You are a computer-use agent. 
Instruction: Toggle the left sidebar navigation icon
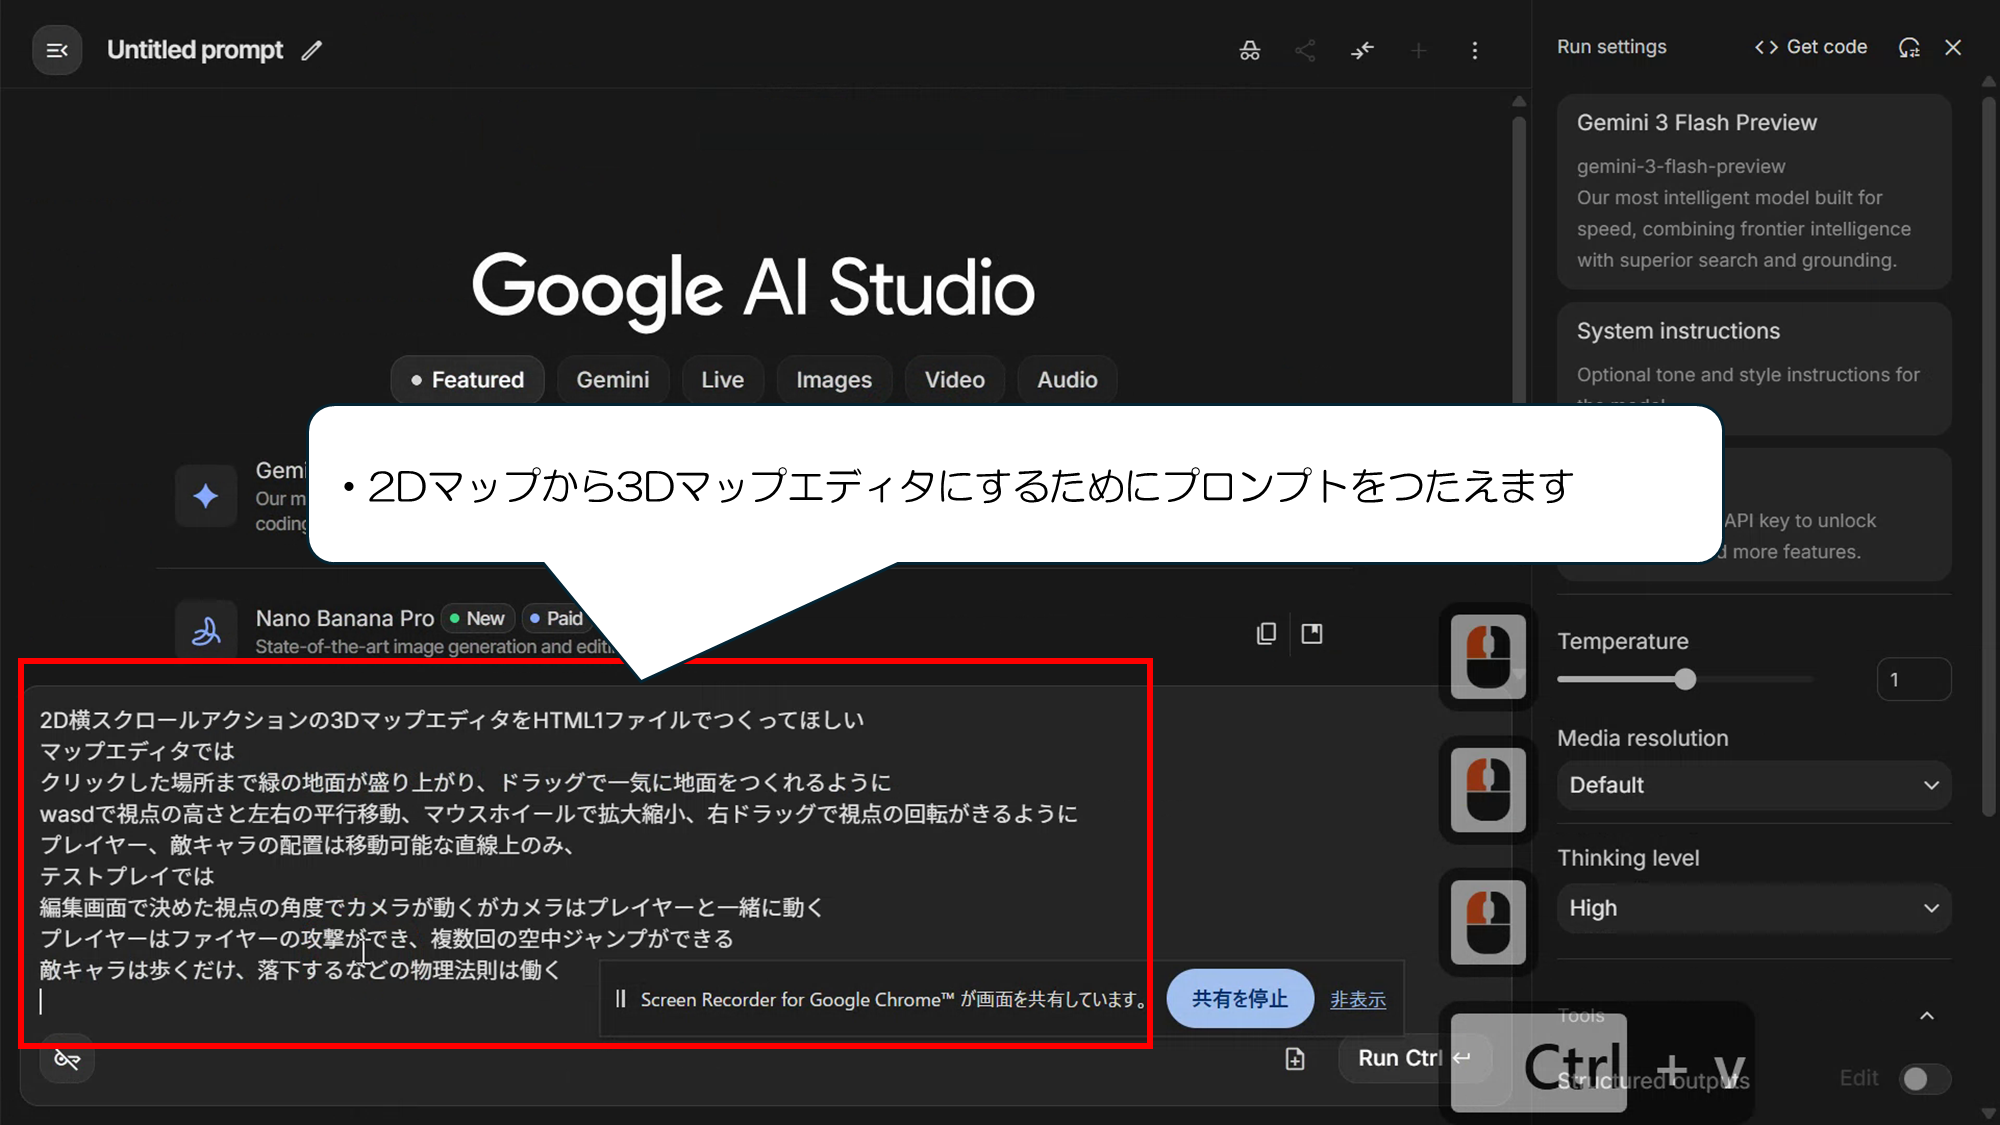57,50
